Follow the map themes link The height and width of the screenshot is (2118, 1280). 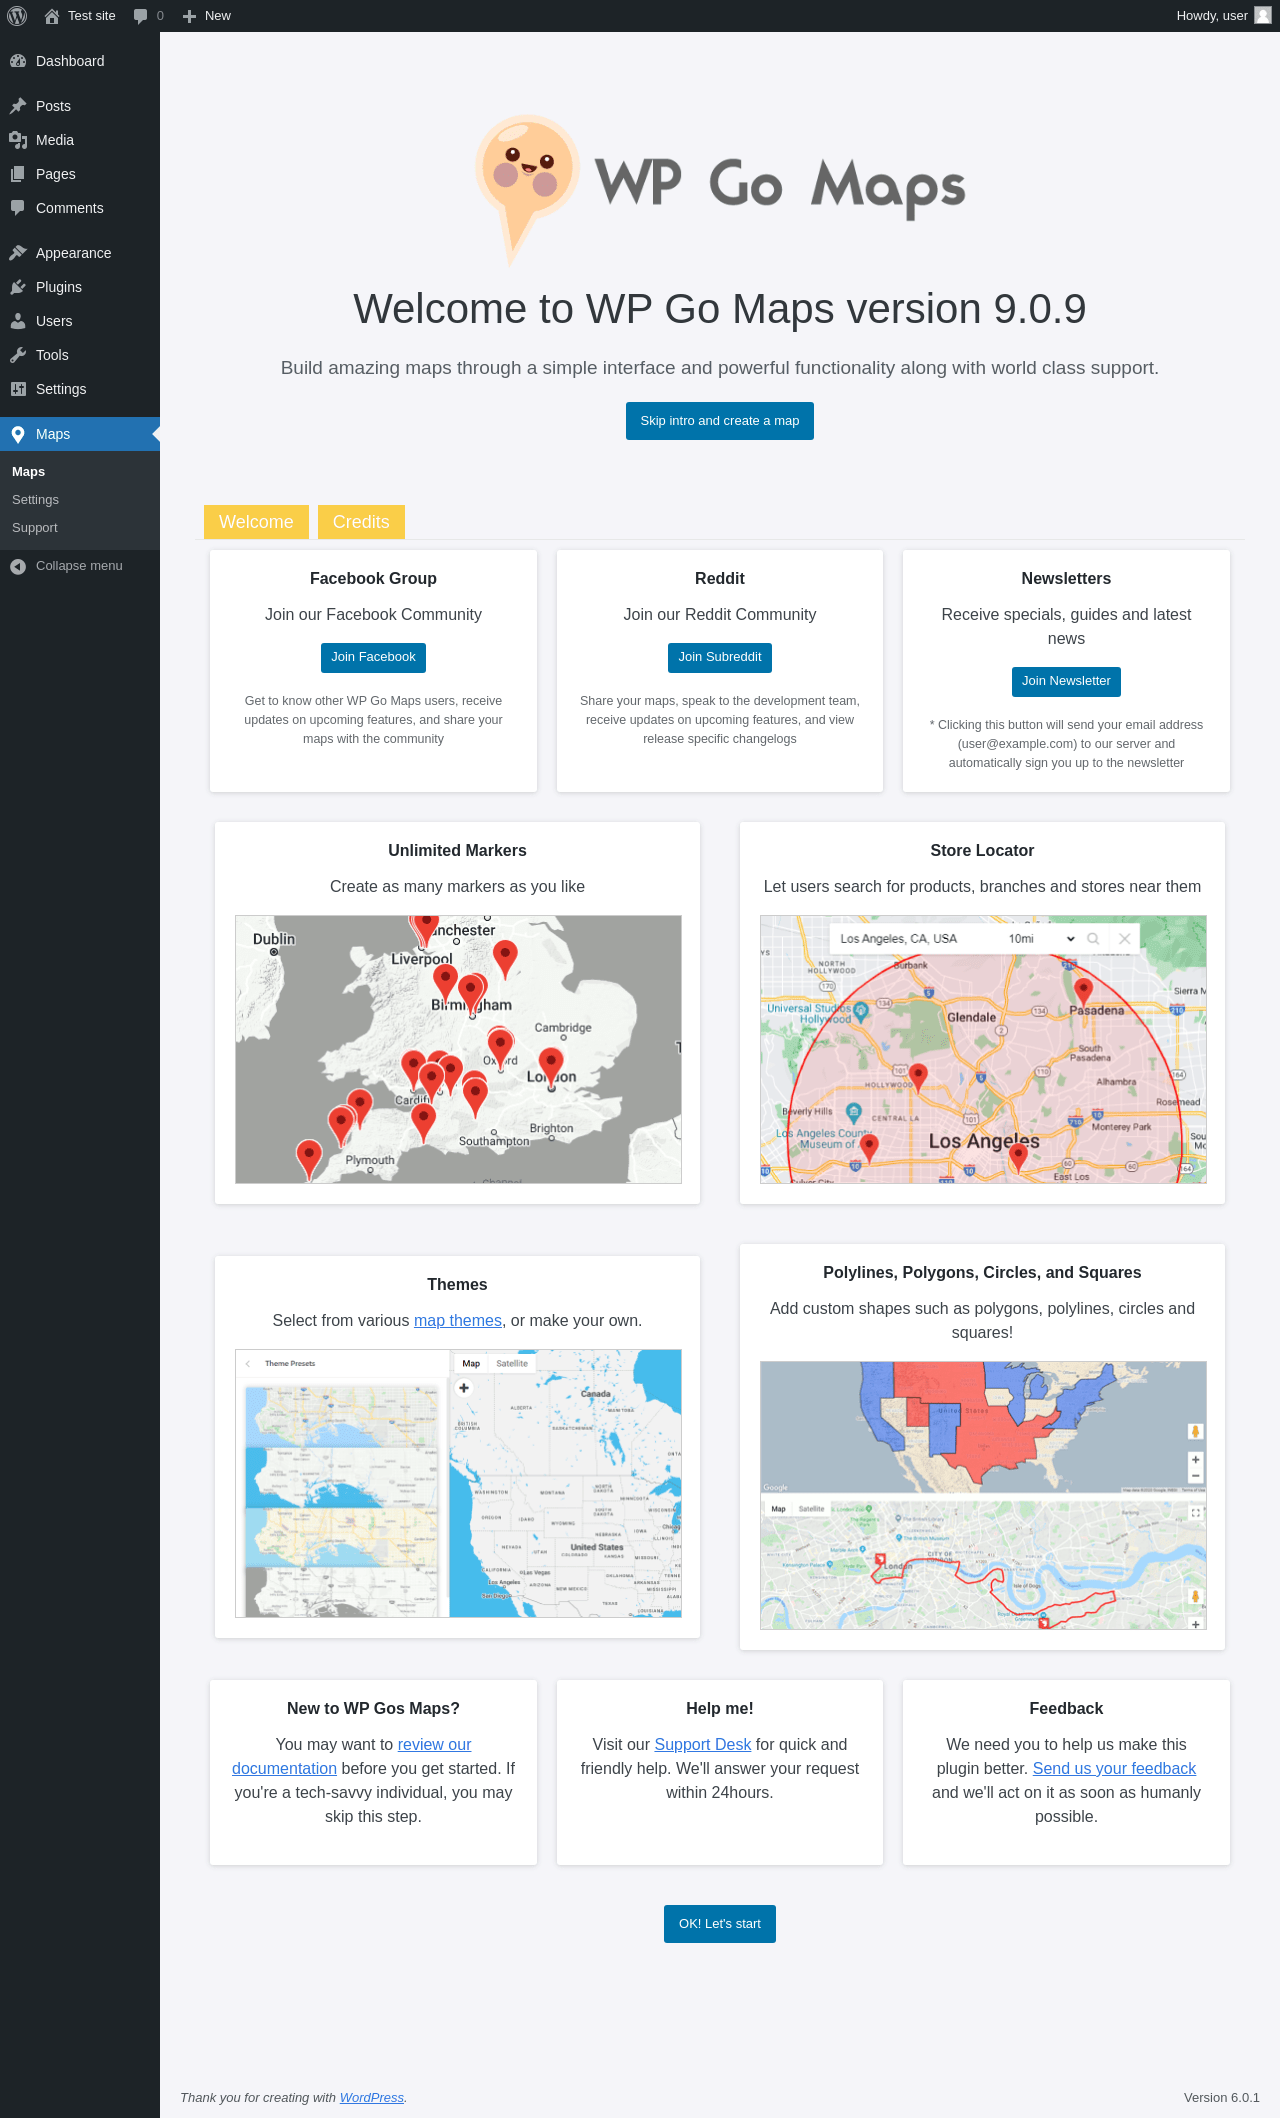pos(458,1320)
